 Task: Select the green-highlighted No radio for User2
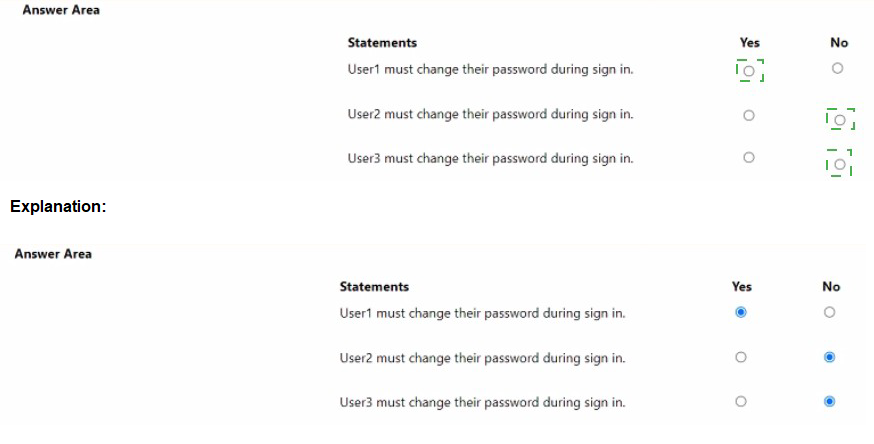839,120
